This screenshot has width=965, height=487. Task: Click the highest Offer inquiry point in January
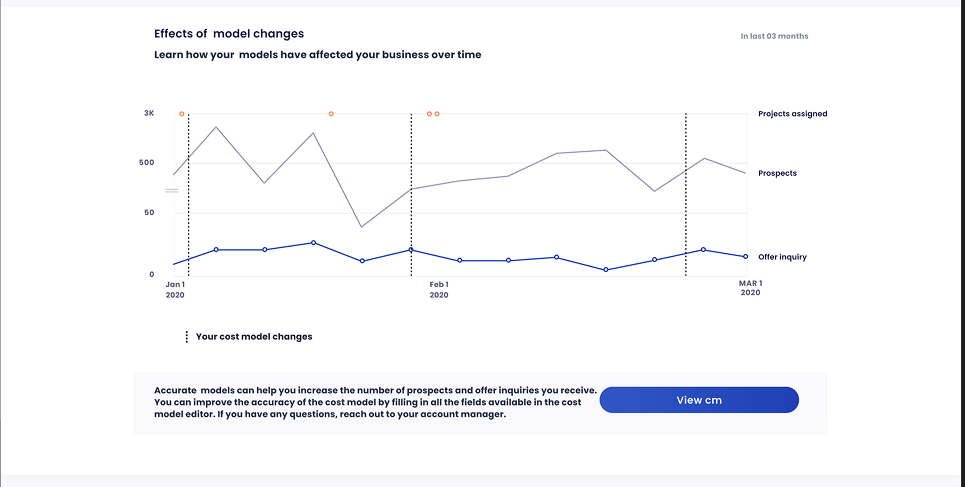[313, 243]
